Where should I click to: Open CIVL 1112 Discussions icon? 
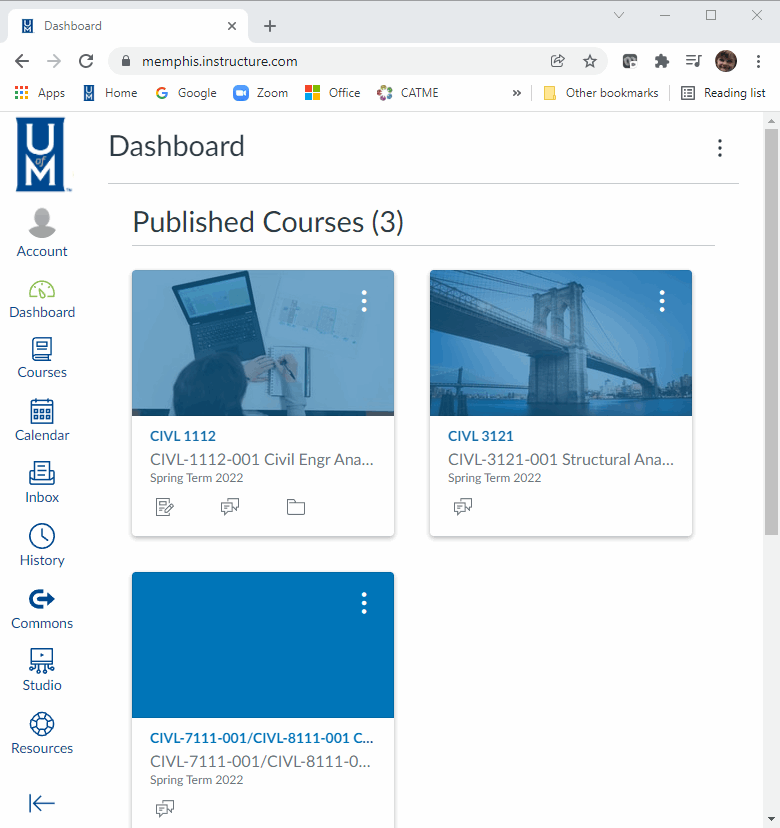pos(230,507)
